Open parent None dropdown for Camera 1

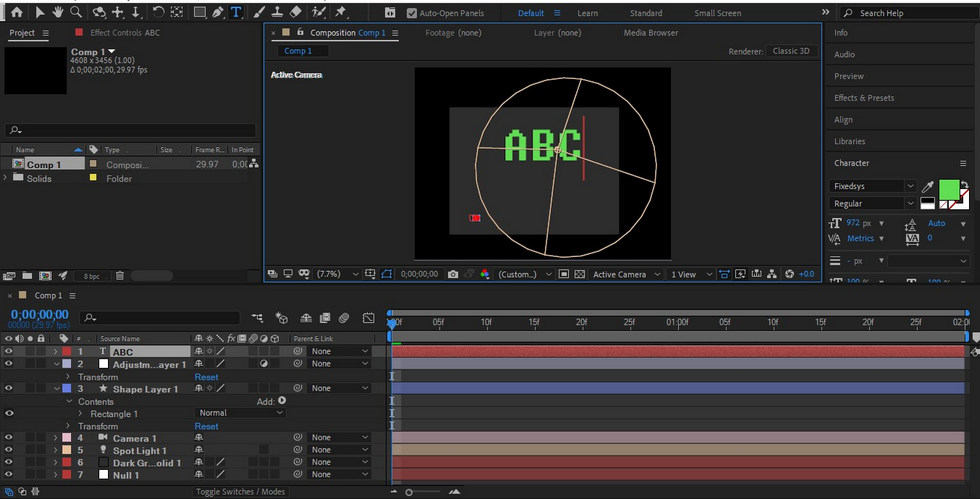coord(339,437)
